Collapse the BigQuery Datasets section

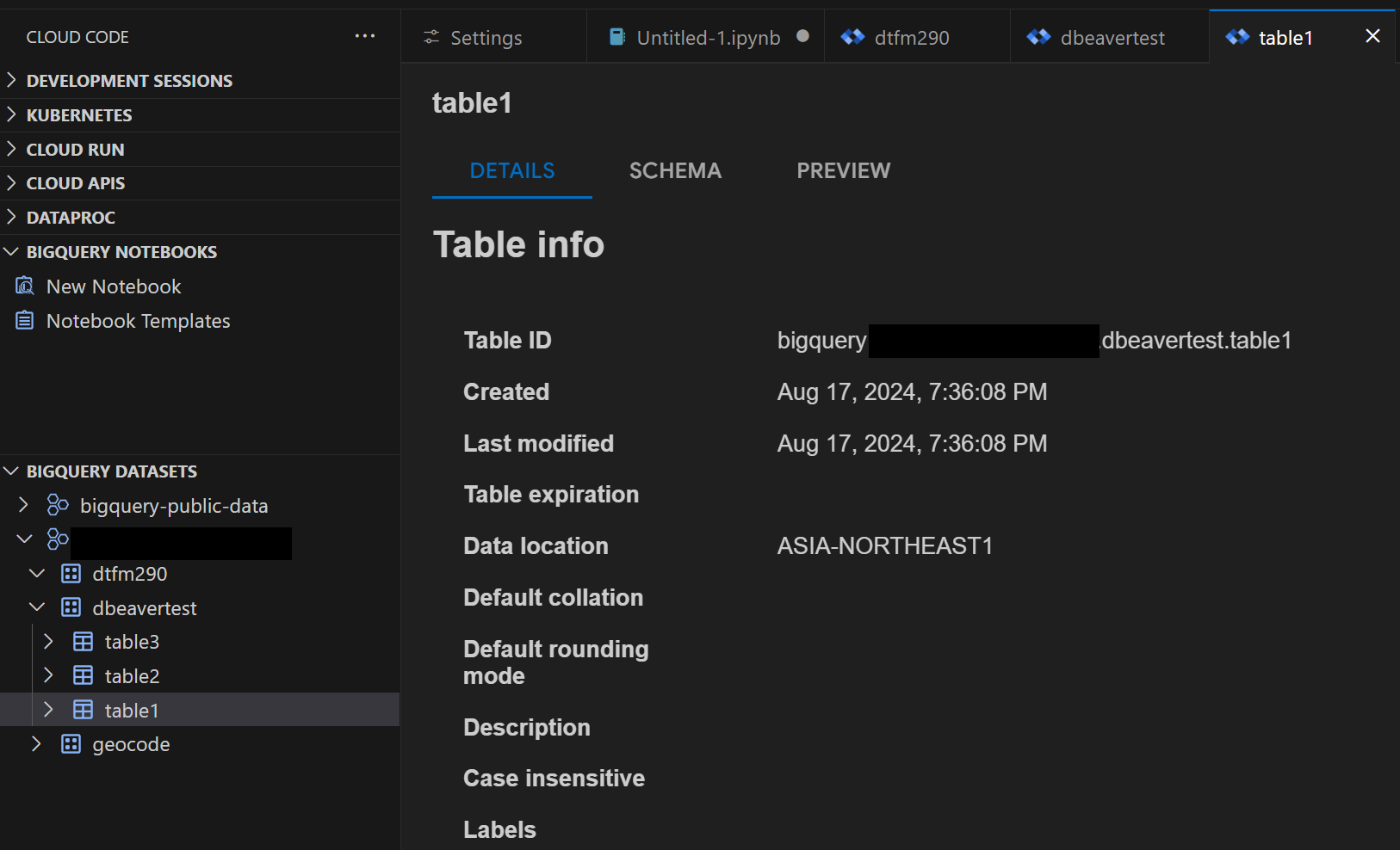click(12, 471)
